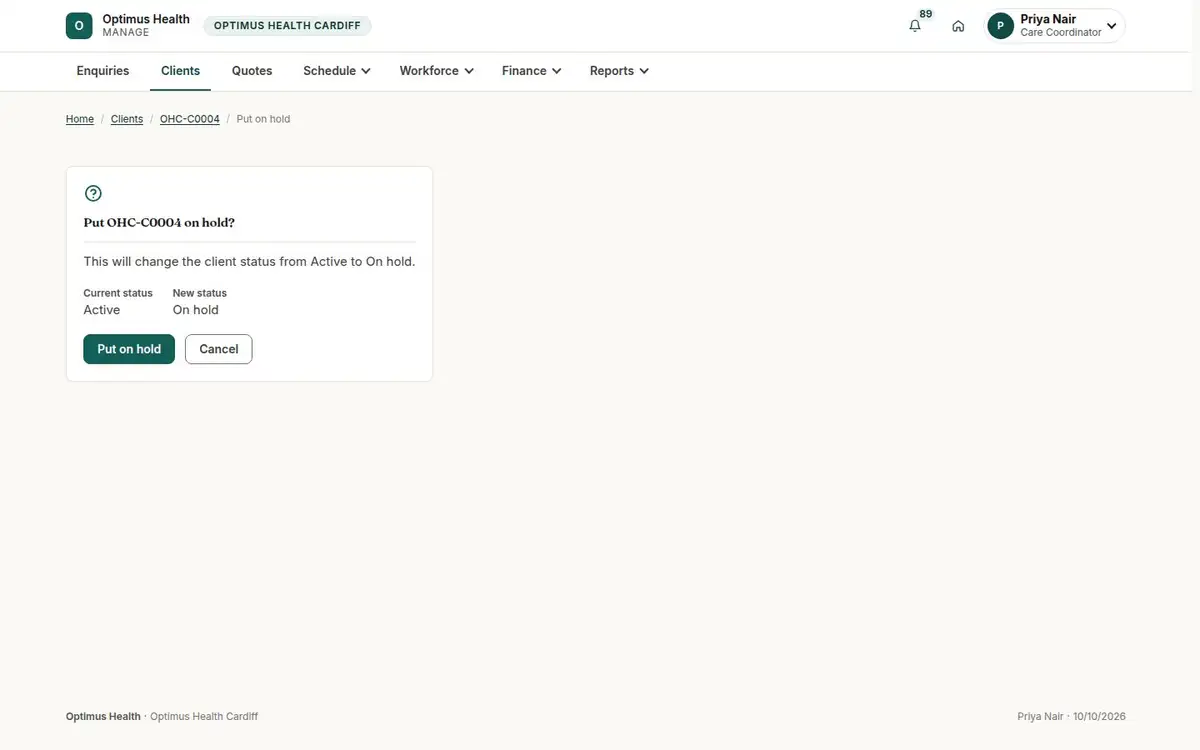Image resolution: width=1200 pixels, height=750 pixels.
Task: Follow the Clients breadcrumb link
Action: tap(127, 119)
